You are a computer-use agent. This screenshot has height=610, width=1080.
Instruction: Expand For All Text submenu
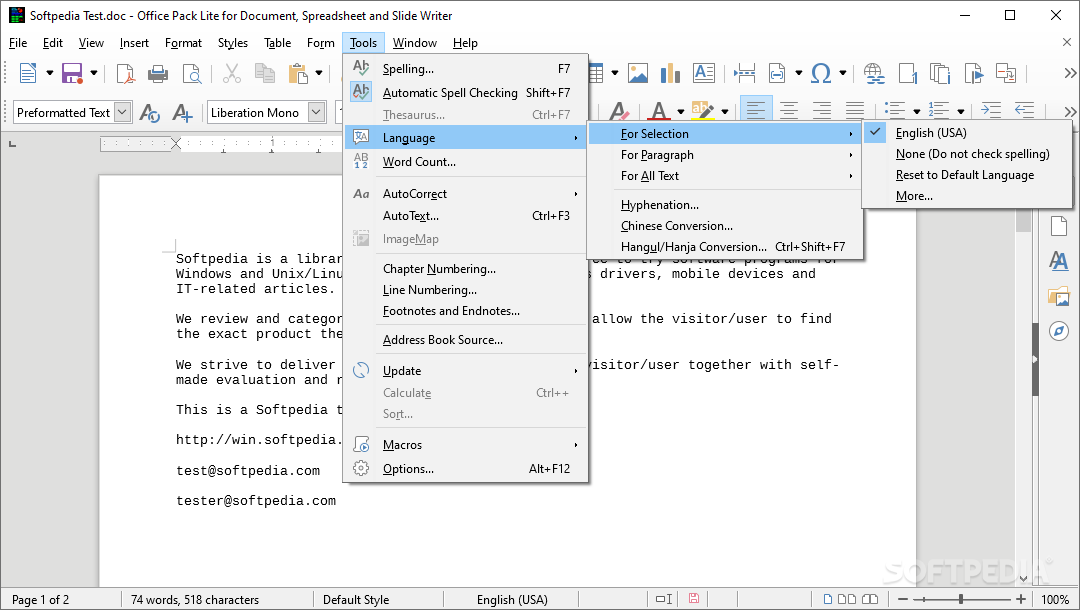point(725,176)
